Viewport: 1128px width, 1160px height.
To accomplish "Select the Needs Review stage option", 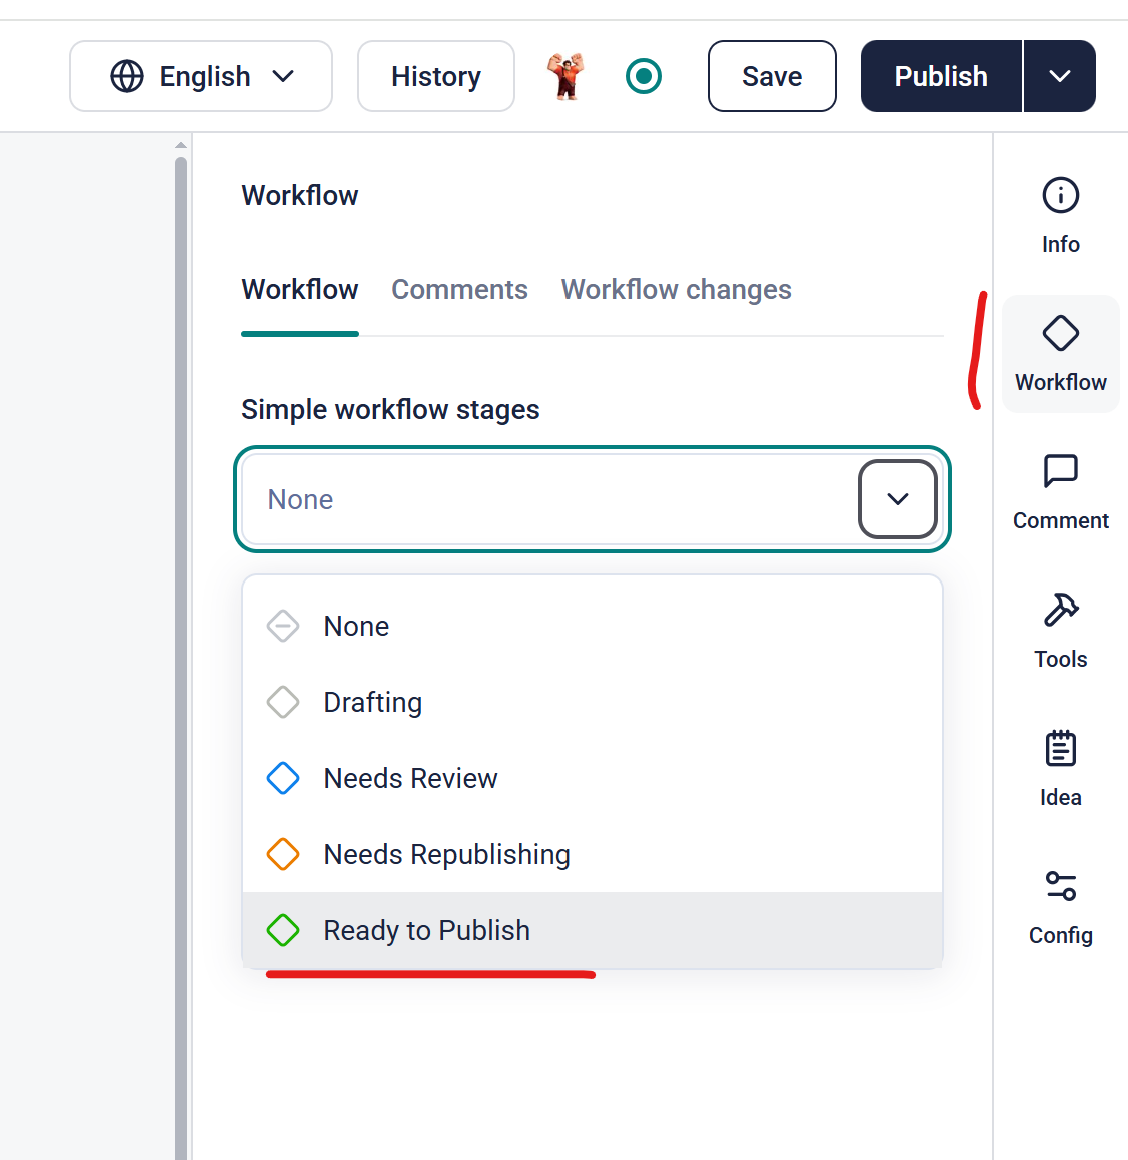I will click(x=410, y=778).
